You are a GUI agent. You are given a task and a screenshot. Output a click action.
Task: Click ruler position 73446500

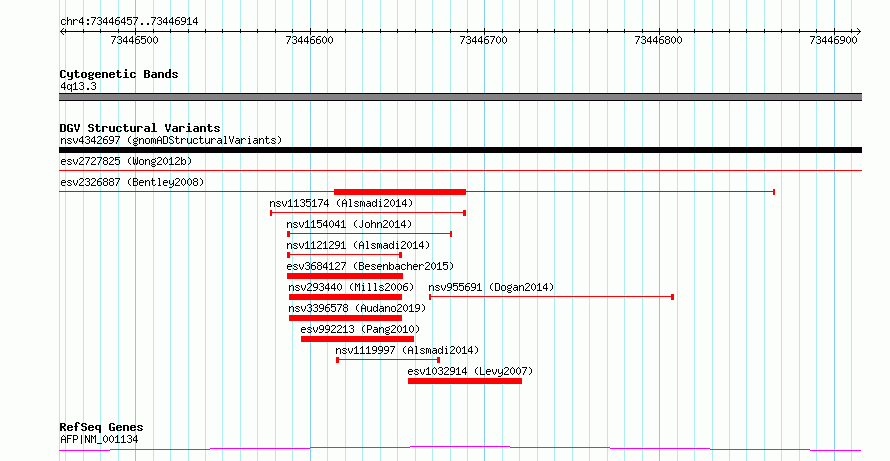tap(135, 40)
